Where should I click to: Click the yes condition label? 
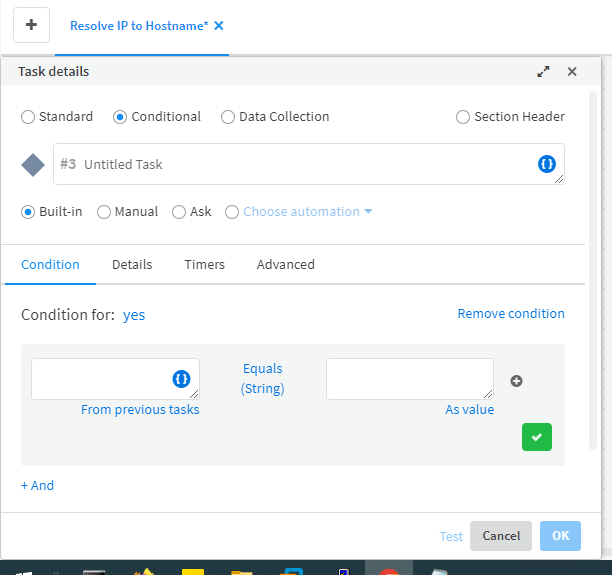134,315
